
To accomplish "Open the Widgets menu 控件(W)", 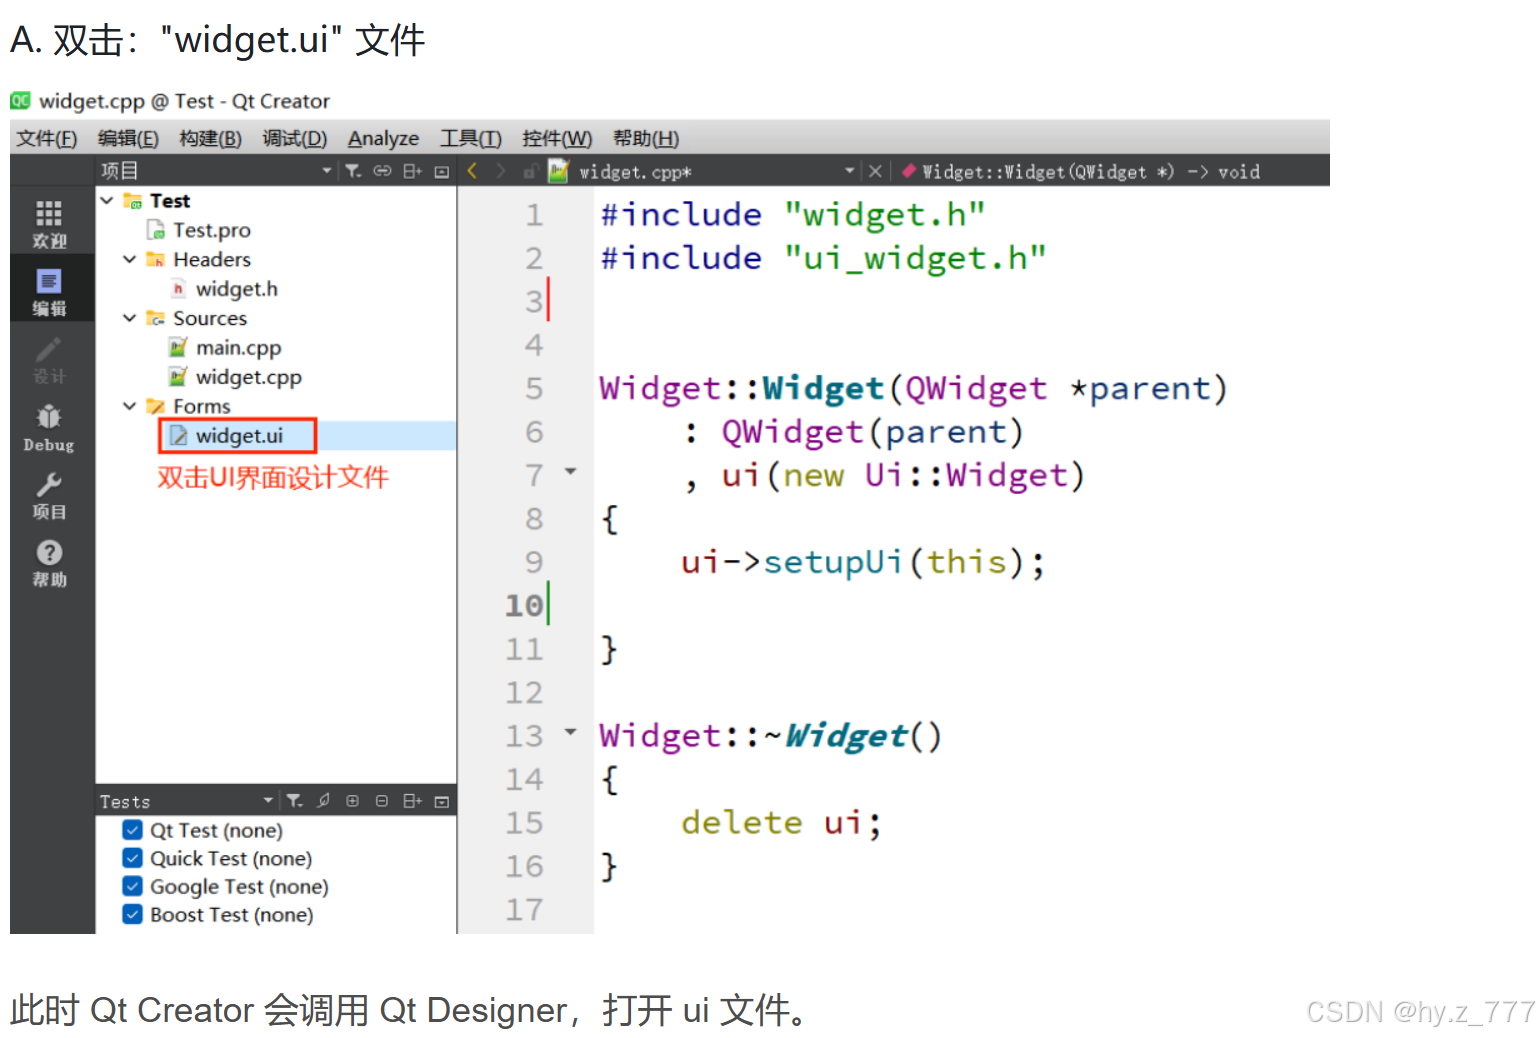I will (x=557, y=138).
